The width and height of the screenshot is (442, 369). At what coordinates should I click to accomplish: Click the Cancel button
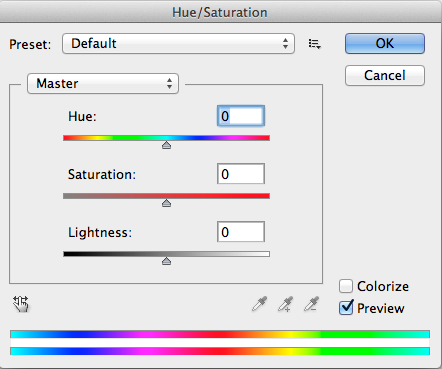[x=385, y=75]
